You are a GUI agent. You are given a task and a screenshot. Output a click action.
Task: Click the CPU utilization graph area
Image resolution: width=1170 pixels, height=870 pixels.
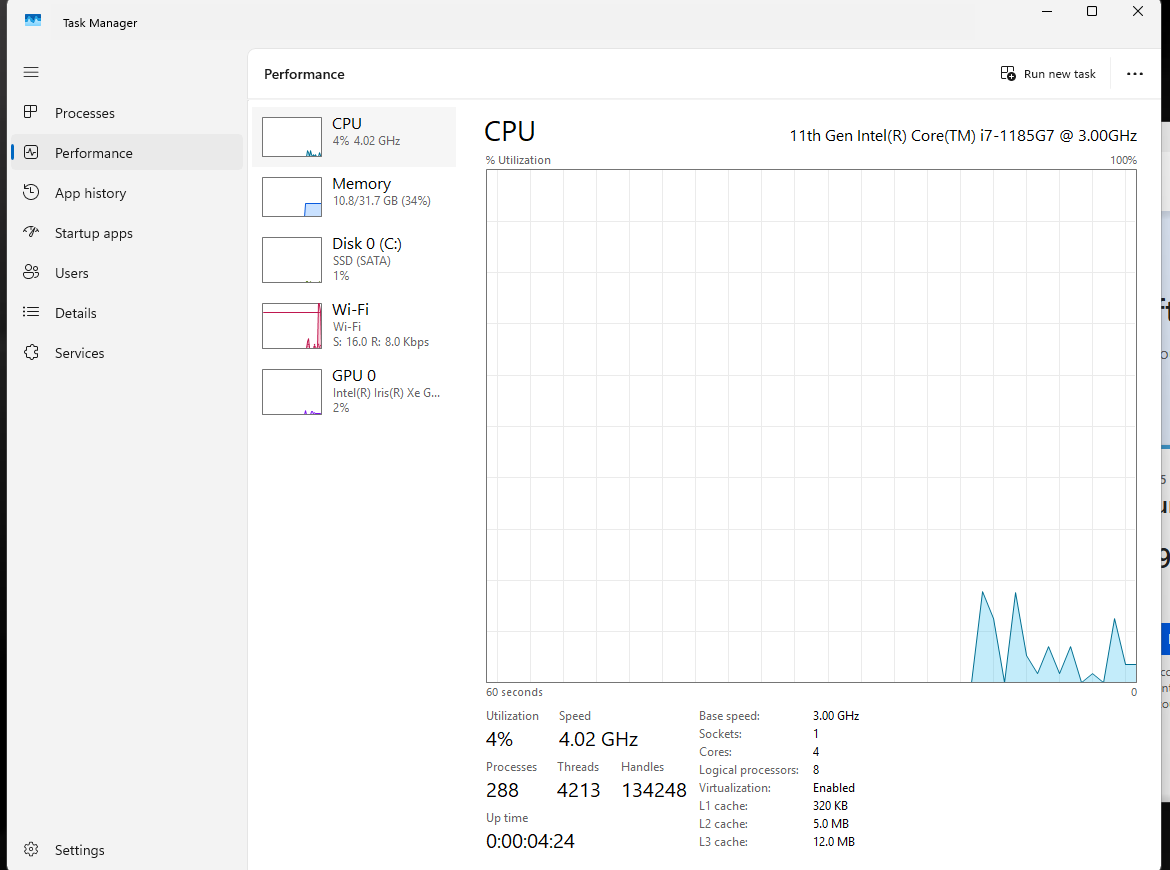point(811,426)
